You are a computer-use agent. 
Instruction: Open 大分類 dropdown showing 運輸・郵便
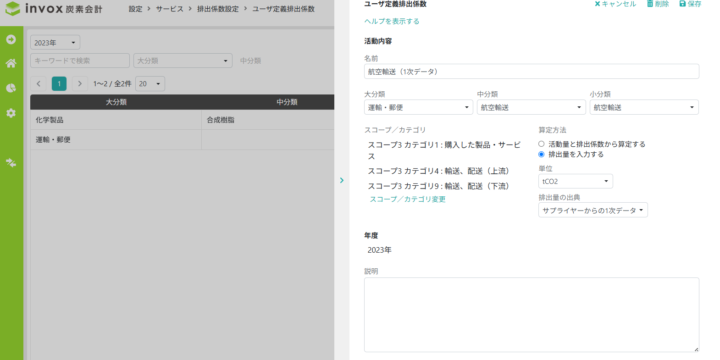point(418,107)
